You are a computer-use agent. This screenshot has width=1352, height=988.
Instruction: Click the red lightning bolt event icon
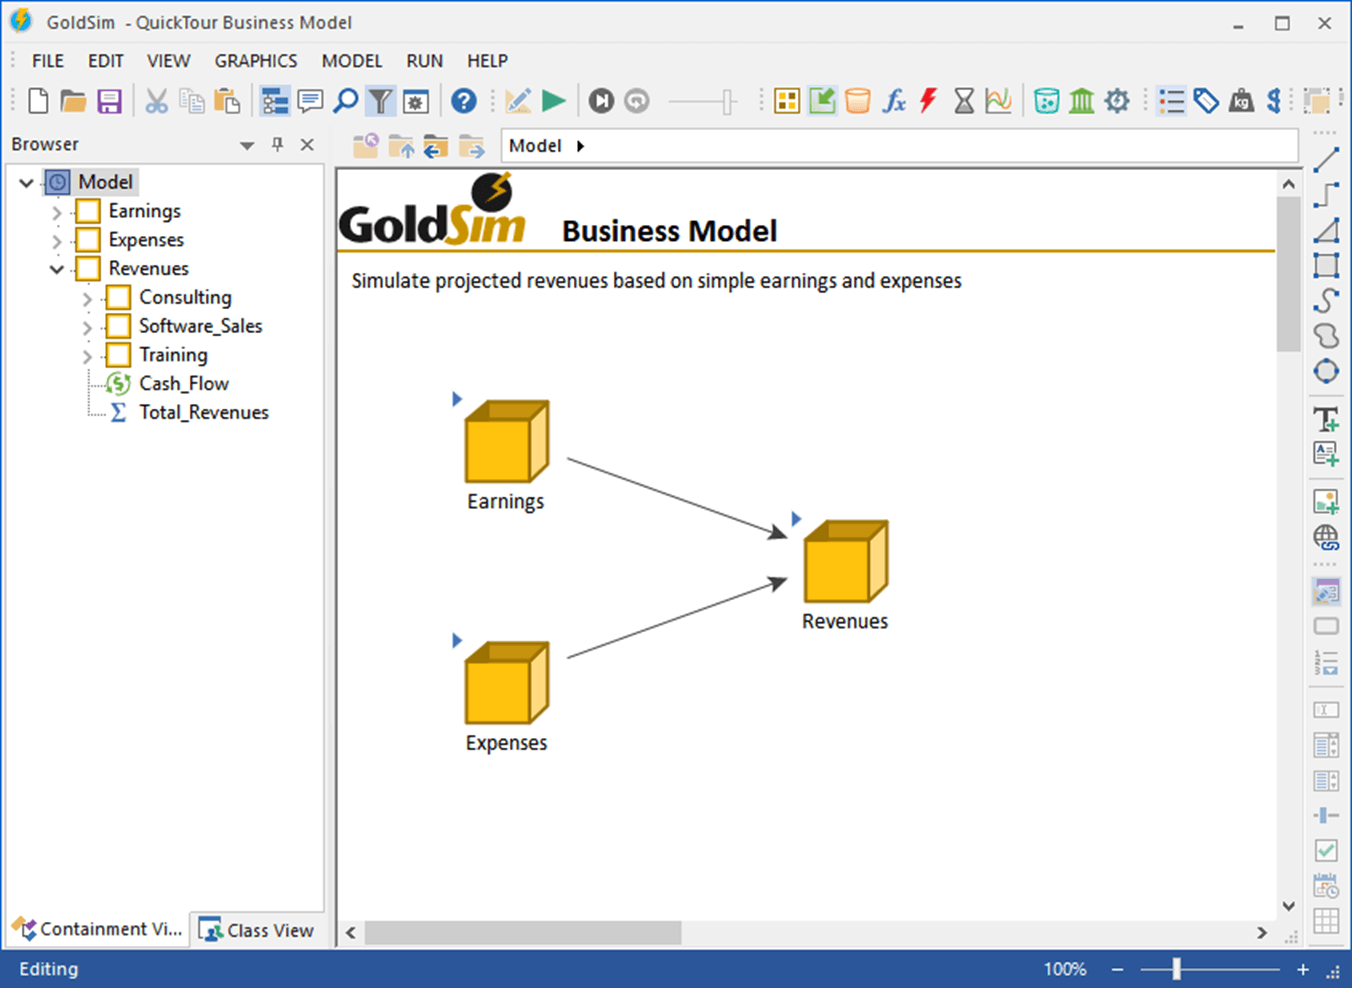pos(929,101)
